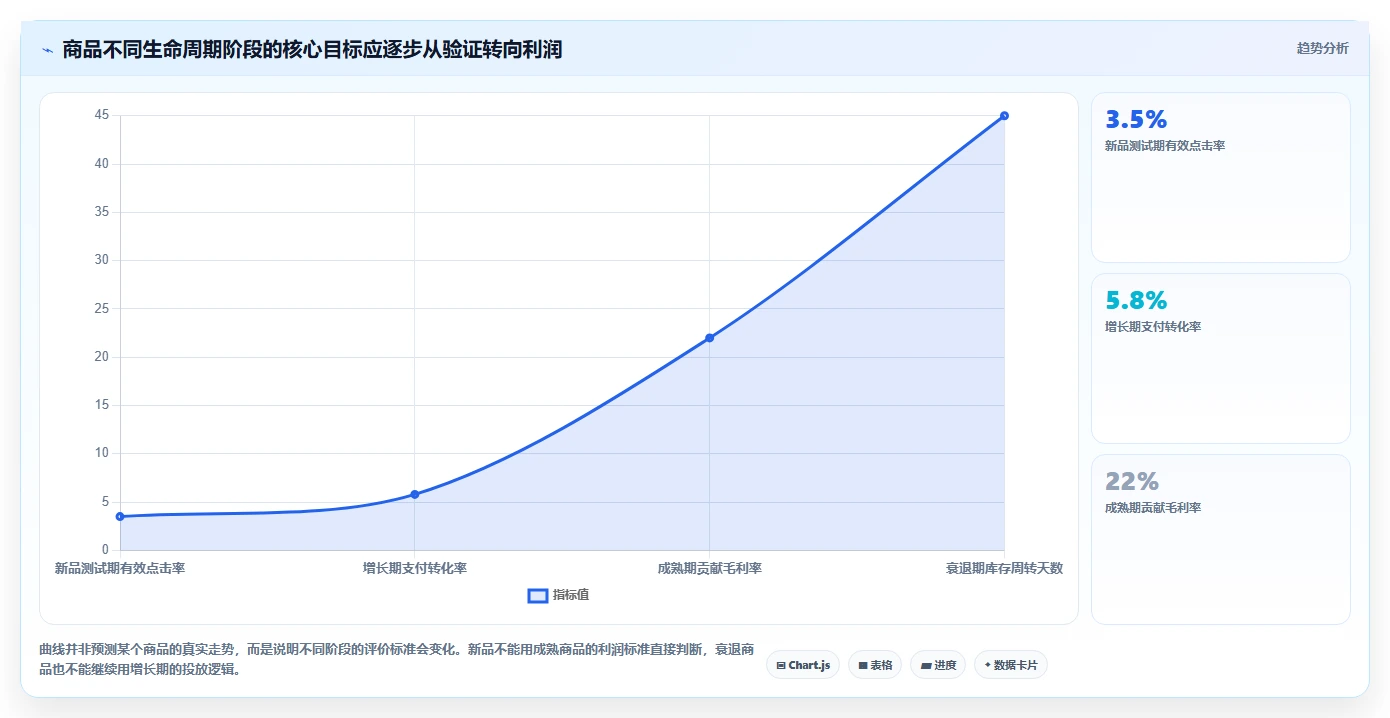This screenshot has width=1390, height=718.
Task: Click the y-axis value 25
Action: [102, 309]
